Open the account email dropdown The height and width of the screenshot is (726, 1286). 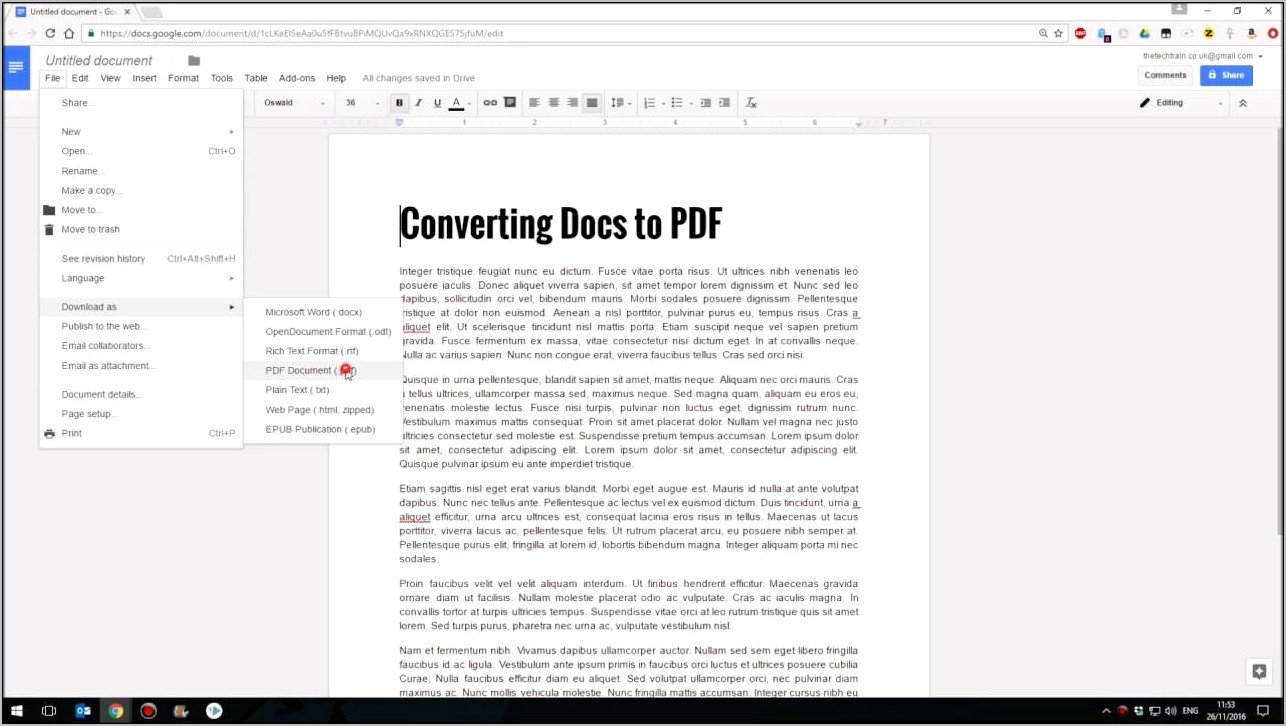(x=1203, y=56)
